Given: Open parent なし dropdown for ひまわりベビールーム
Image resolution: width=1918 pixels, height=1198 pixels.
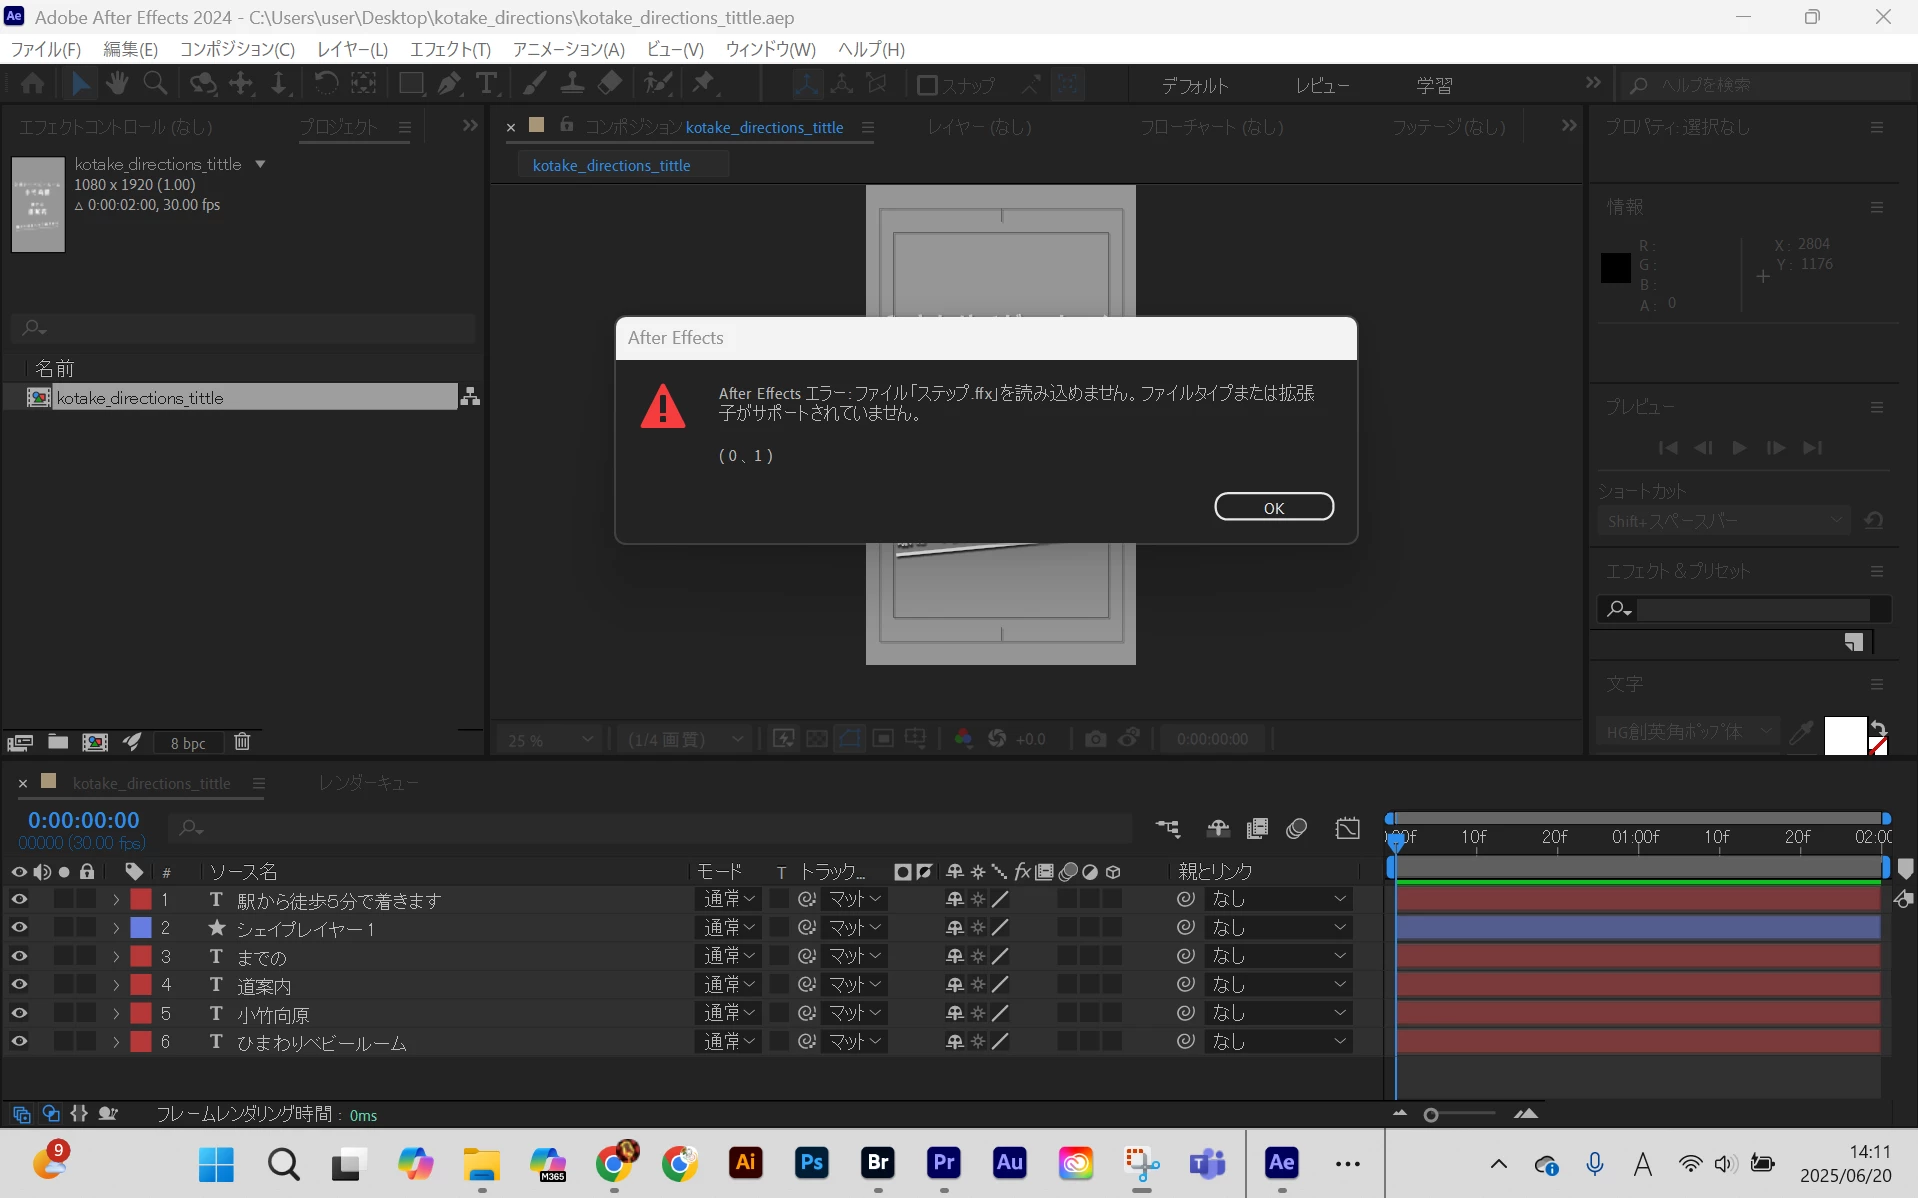Looking at the screenshot, I should (1278, 1041).
